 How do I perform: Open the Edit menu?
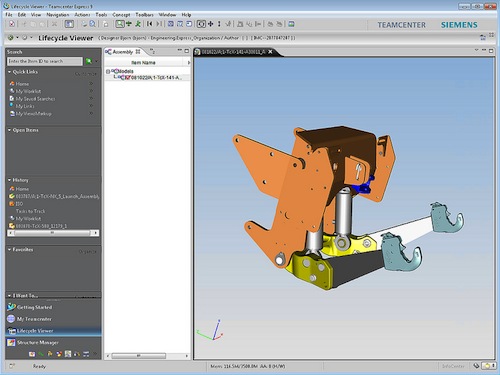tap(22, 15)
